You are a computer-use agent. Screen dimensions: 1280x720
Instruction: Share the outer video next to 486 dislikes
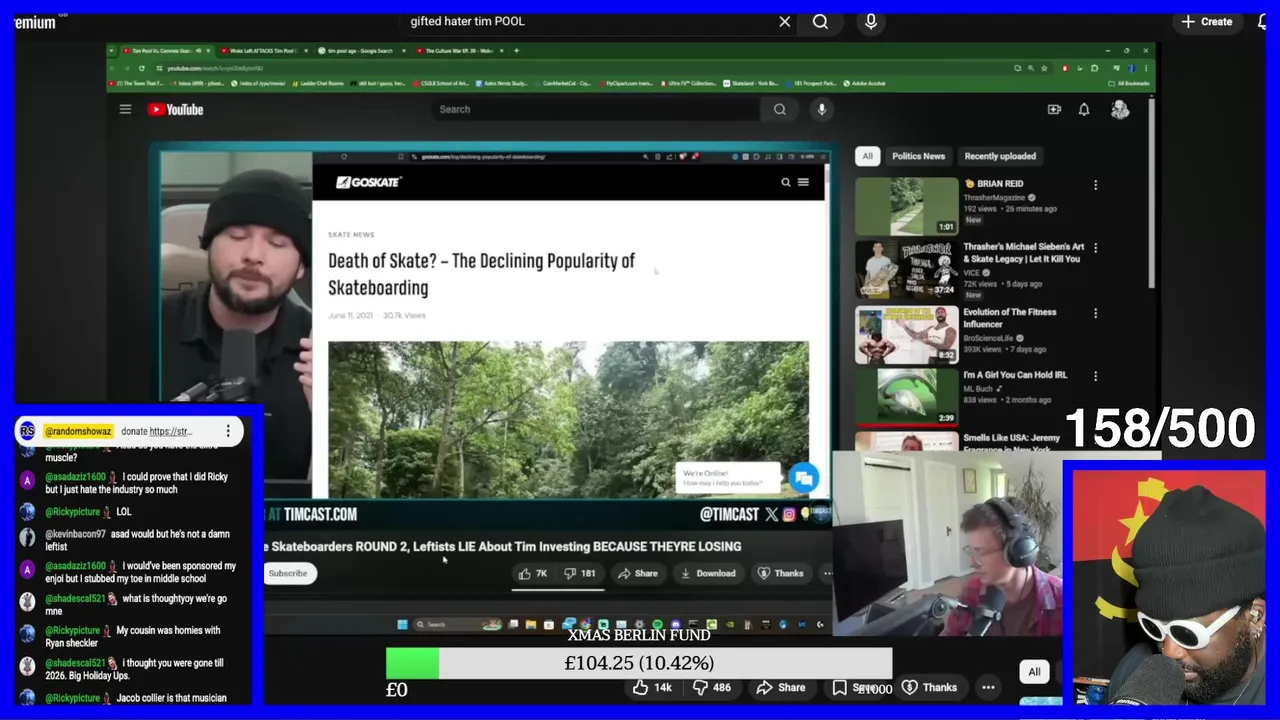pos(781,687)
